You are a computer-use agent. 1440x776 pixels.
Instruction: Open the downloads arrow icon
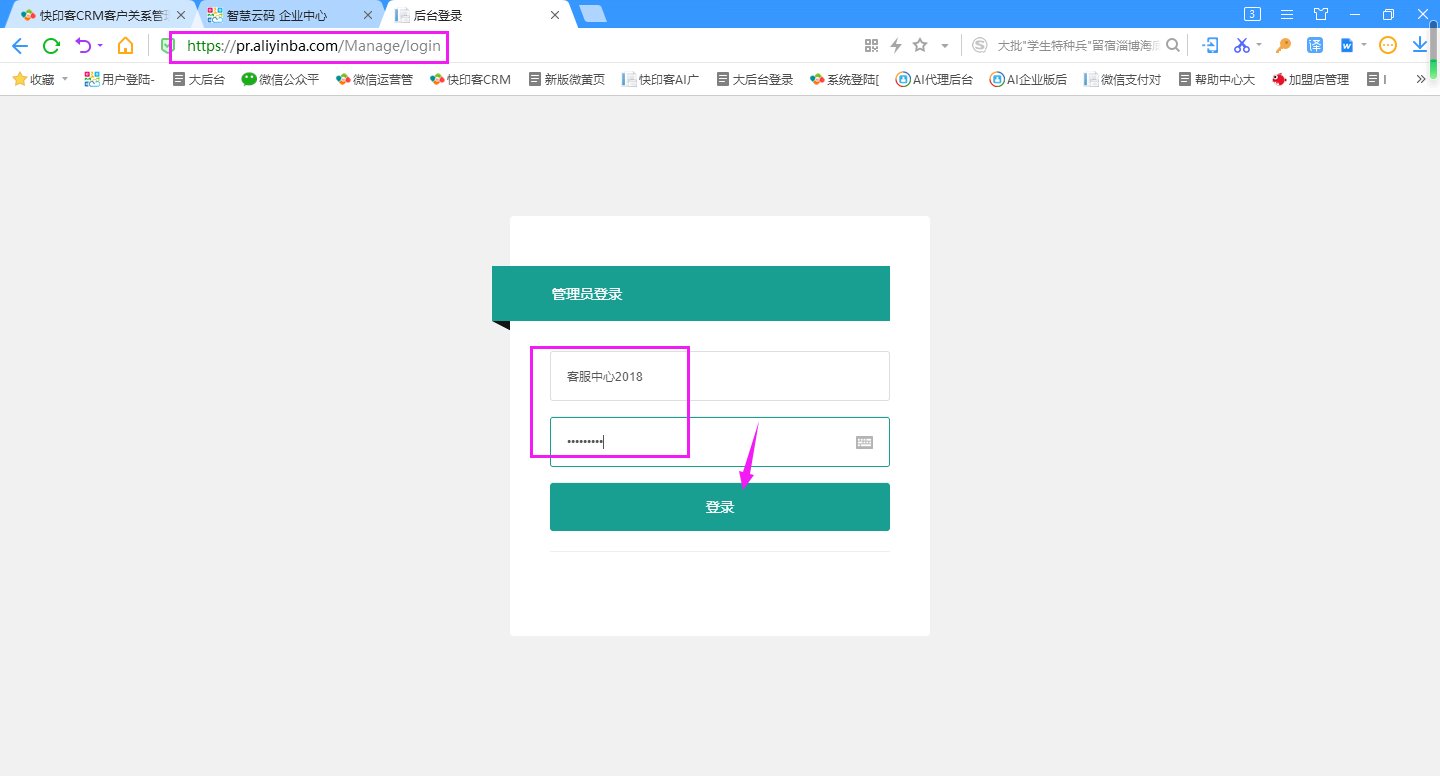(1419, 45)
